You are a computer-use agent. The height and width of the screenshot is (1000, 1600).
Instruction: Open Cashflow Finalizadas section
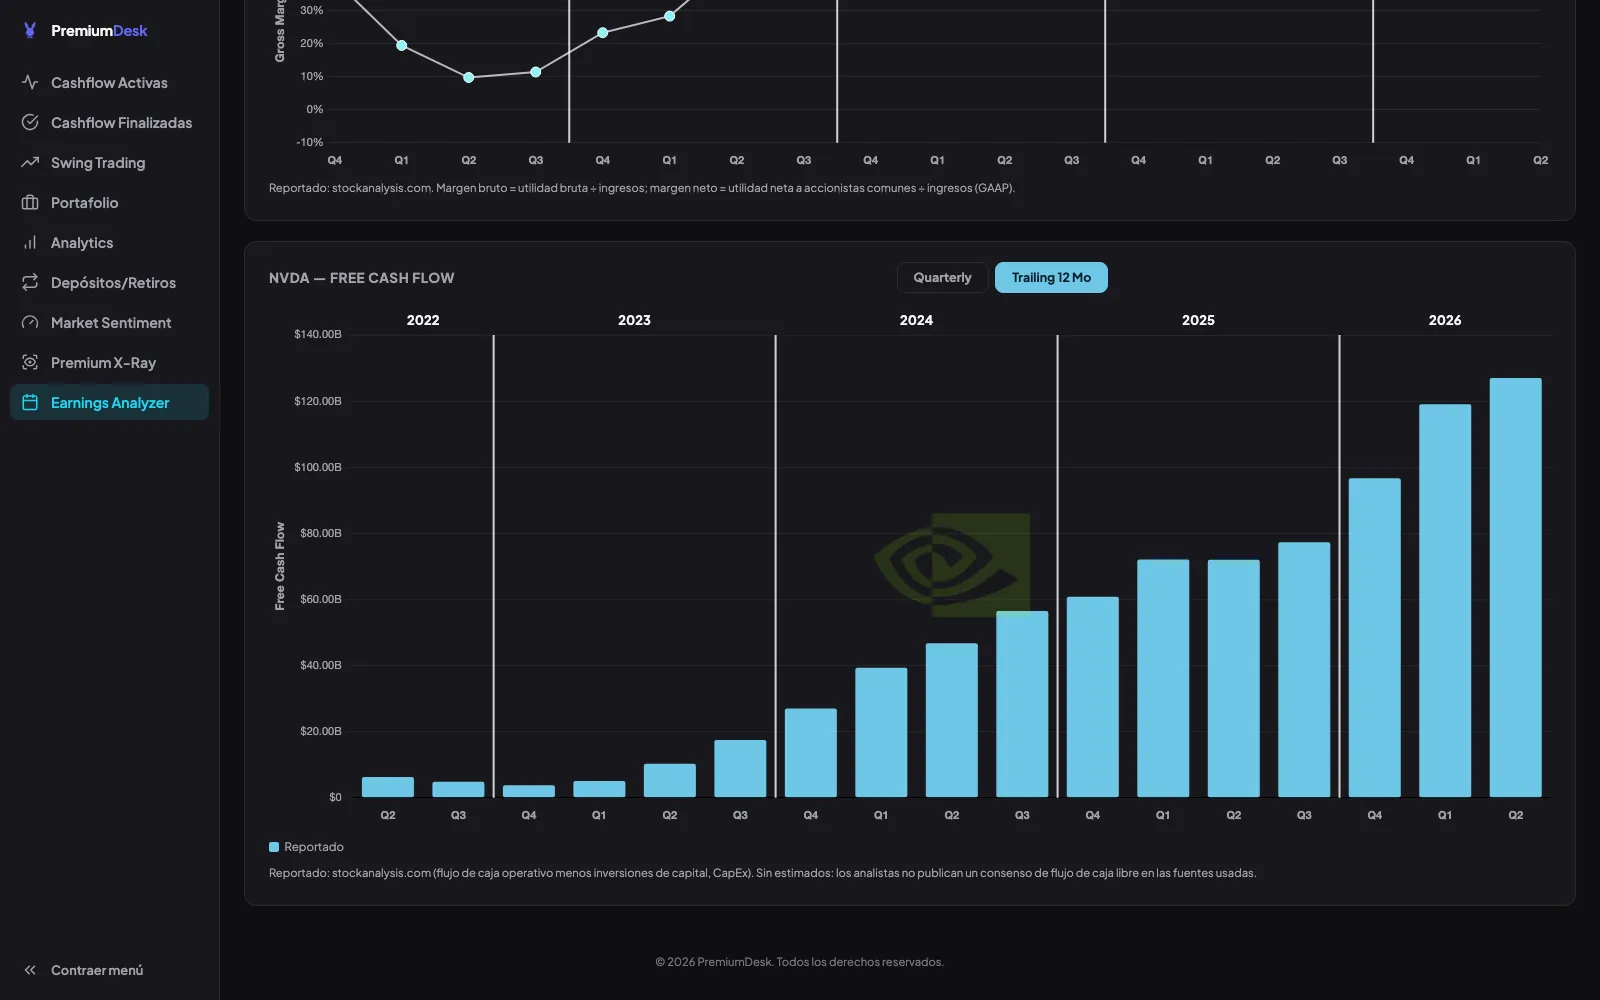point(109,122)
